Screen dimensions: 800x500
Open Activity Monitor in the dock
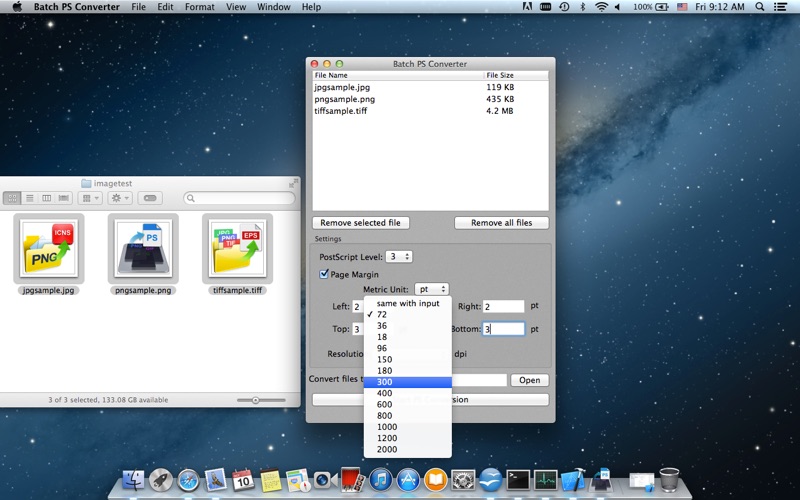(x=545, y=480)
